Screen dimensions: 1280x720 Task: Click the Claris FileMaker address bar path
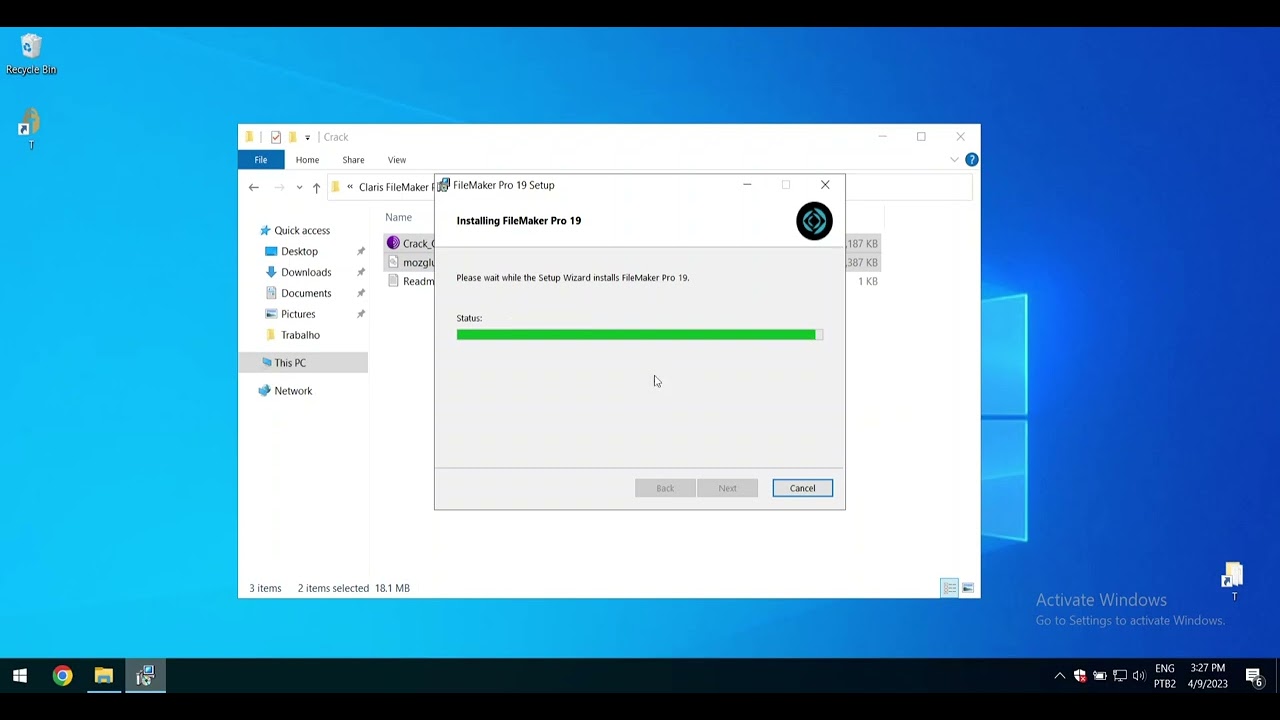tap(397, 187)
